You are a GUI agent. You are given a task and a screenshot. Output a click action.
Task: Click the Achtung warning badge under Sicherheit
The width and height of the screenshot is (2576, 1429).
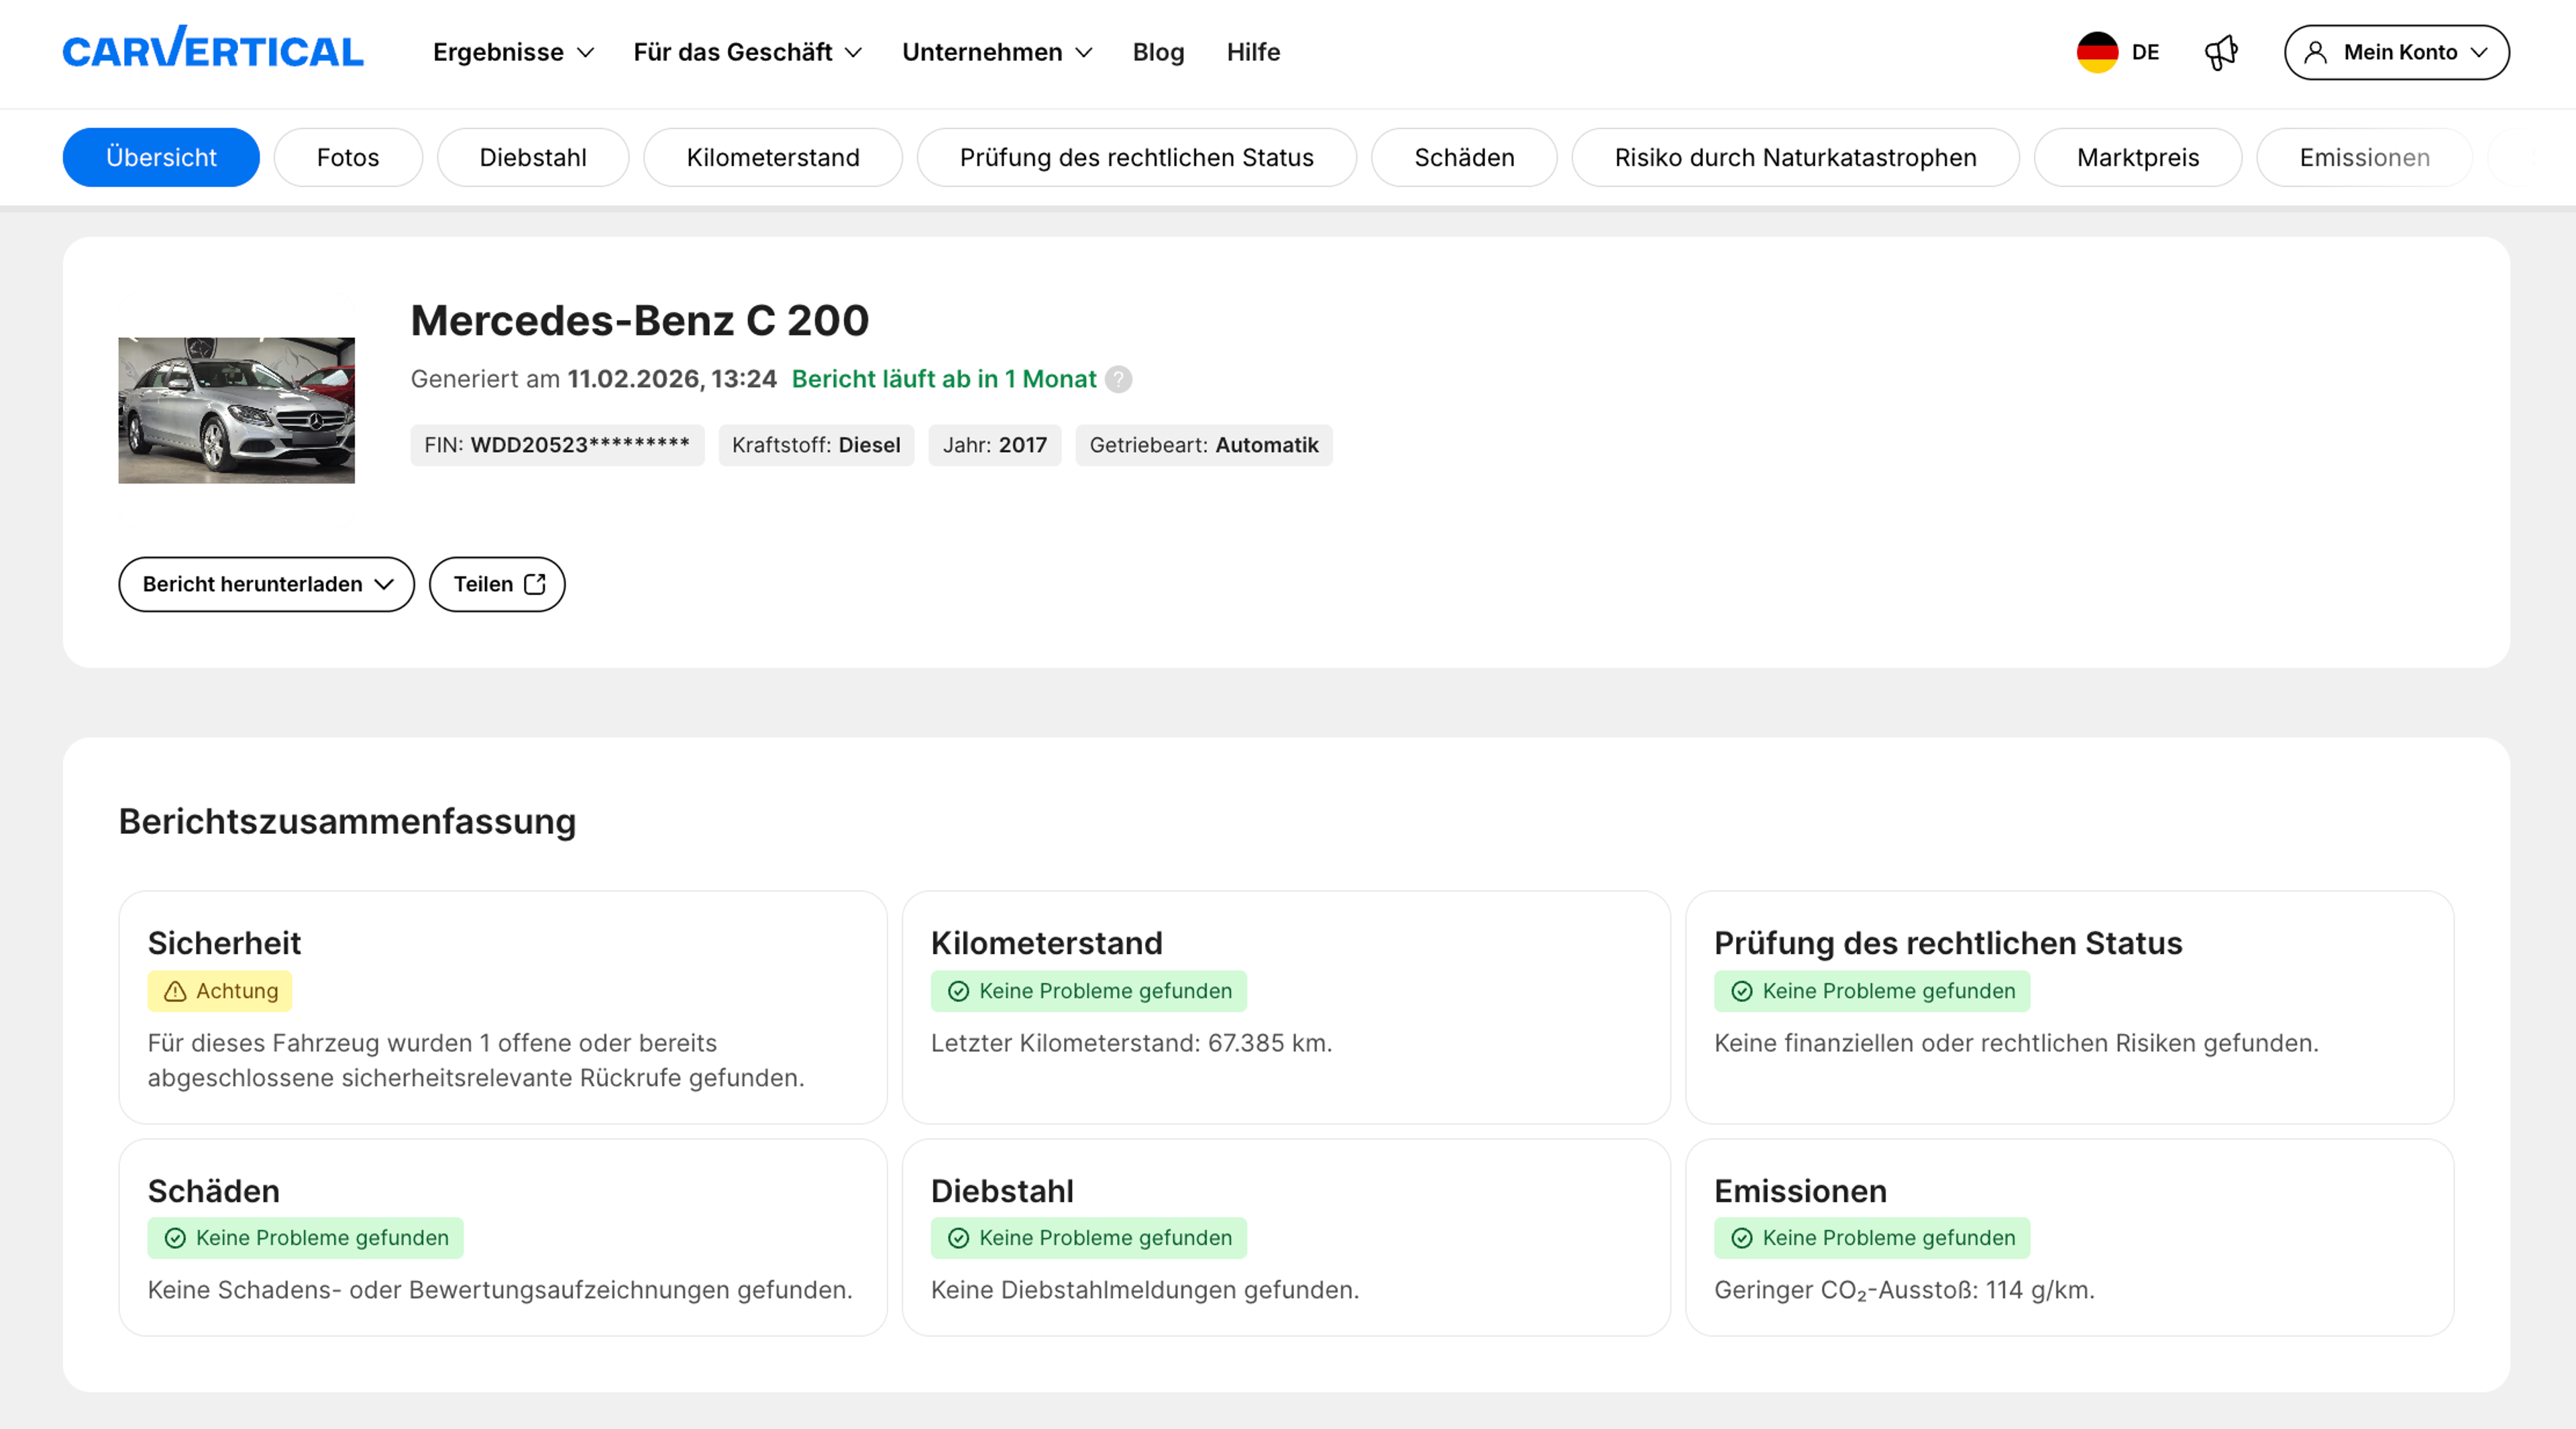click(x=220, y=991)
